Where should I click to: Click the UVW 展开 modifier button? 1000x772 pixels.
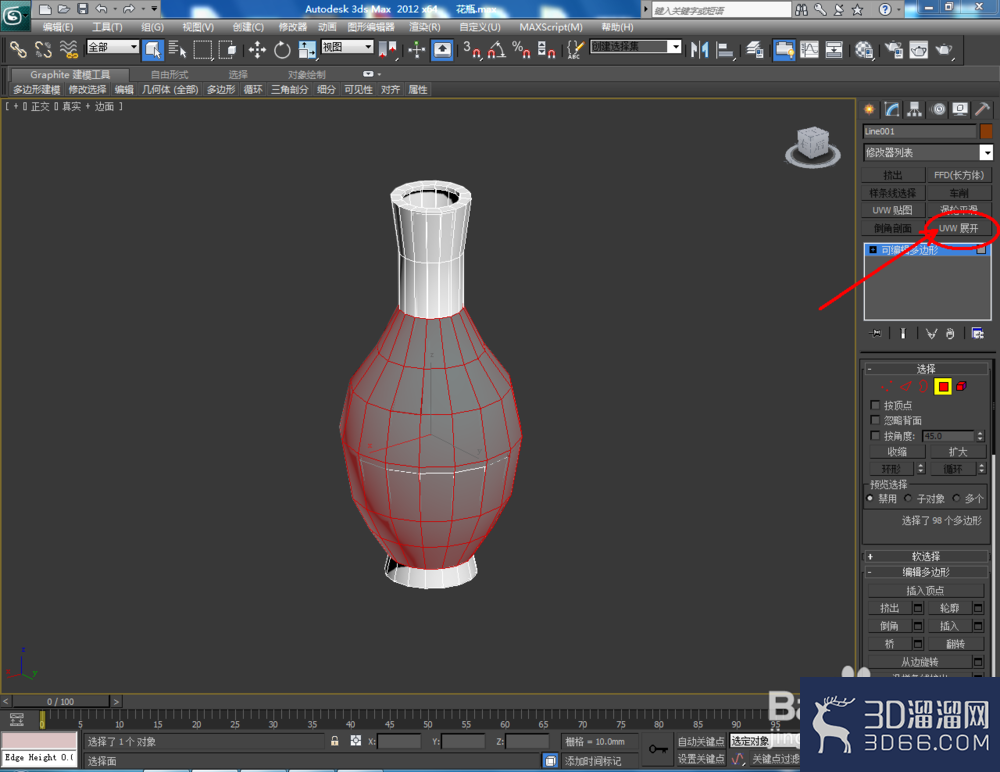tap(959, 228)
